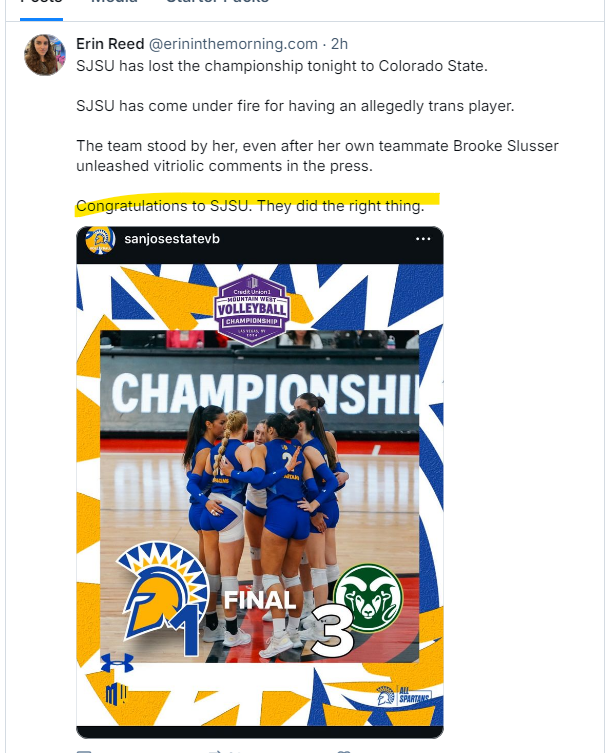Click Erin Reed's profile avatar
The width and height of the screenshot is (609, 753).
[45, 55]
